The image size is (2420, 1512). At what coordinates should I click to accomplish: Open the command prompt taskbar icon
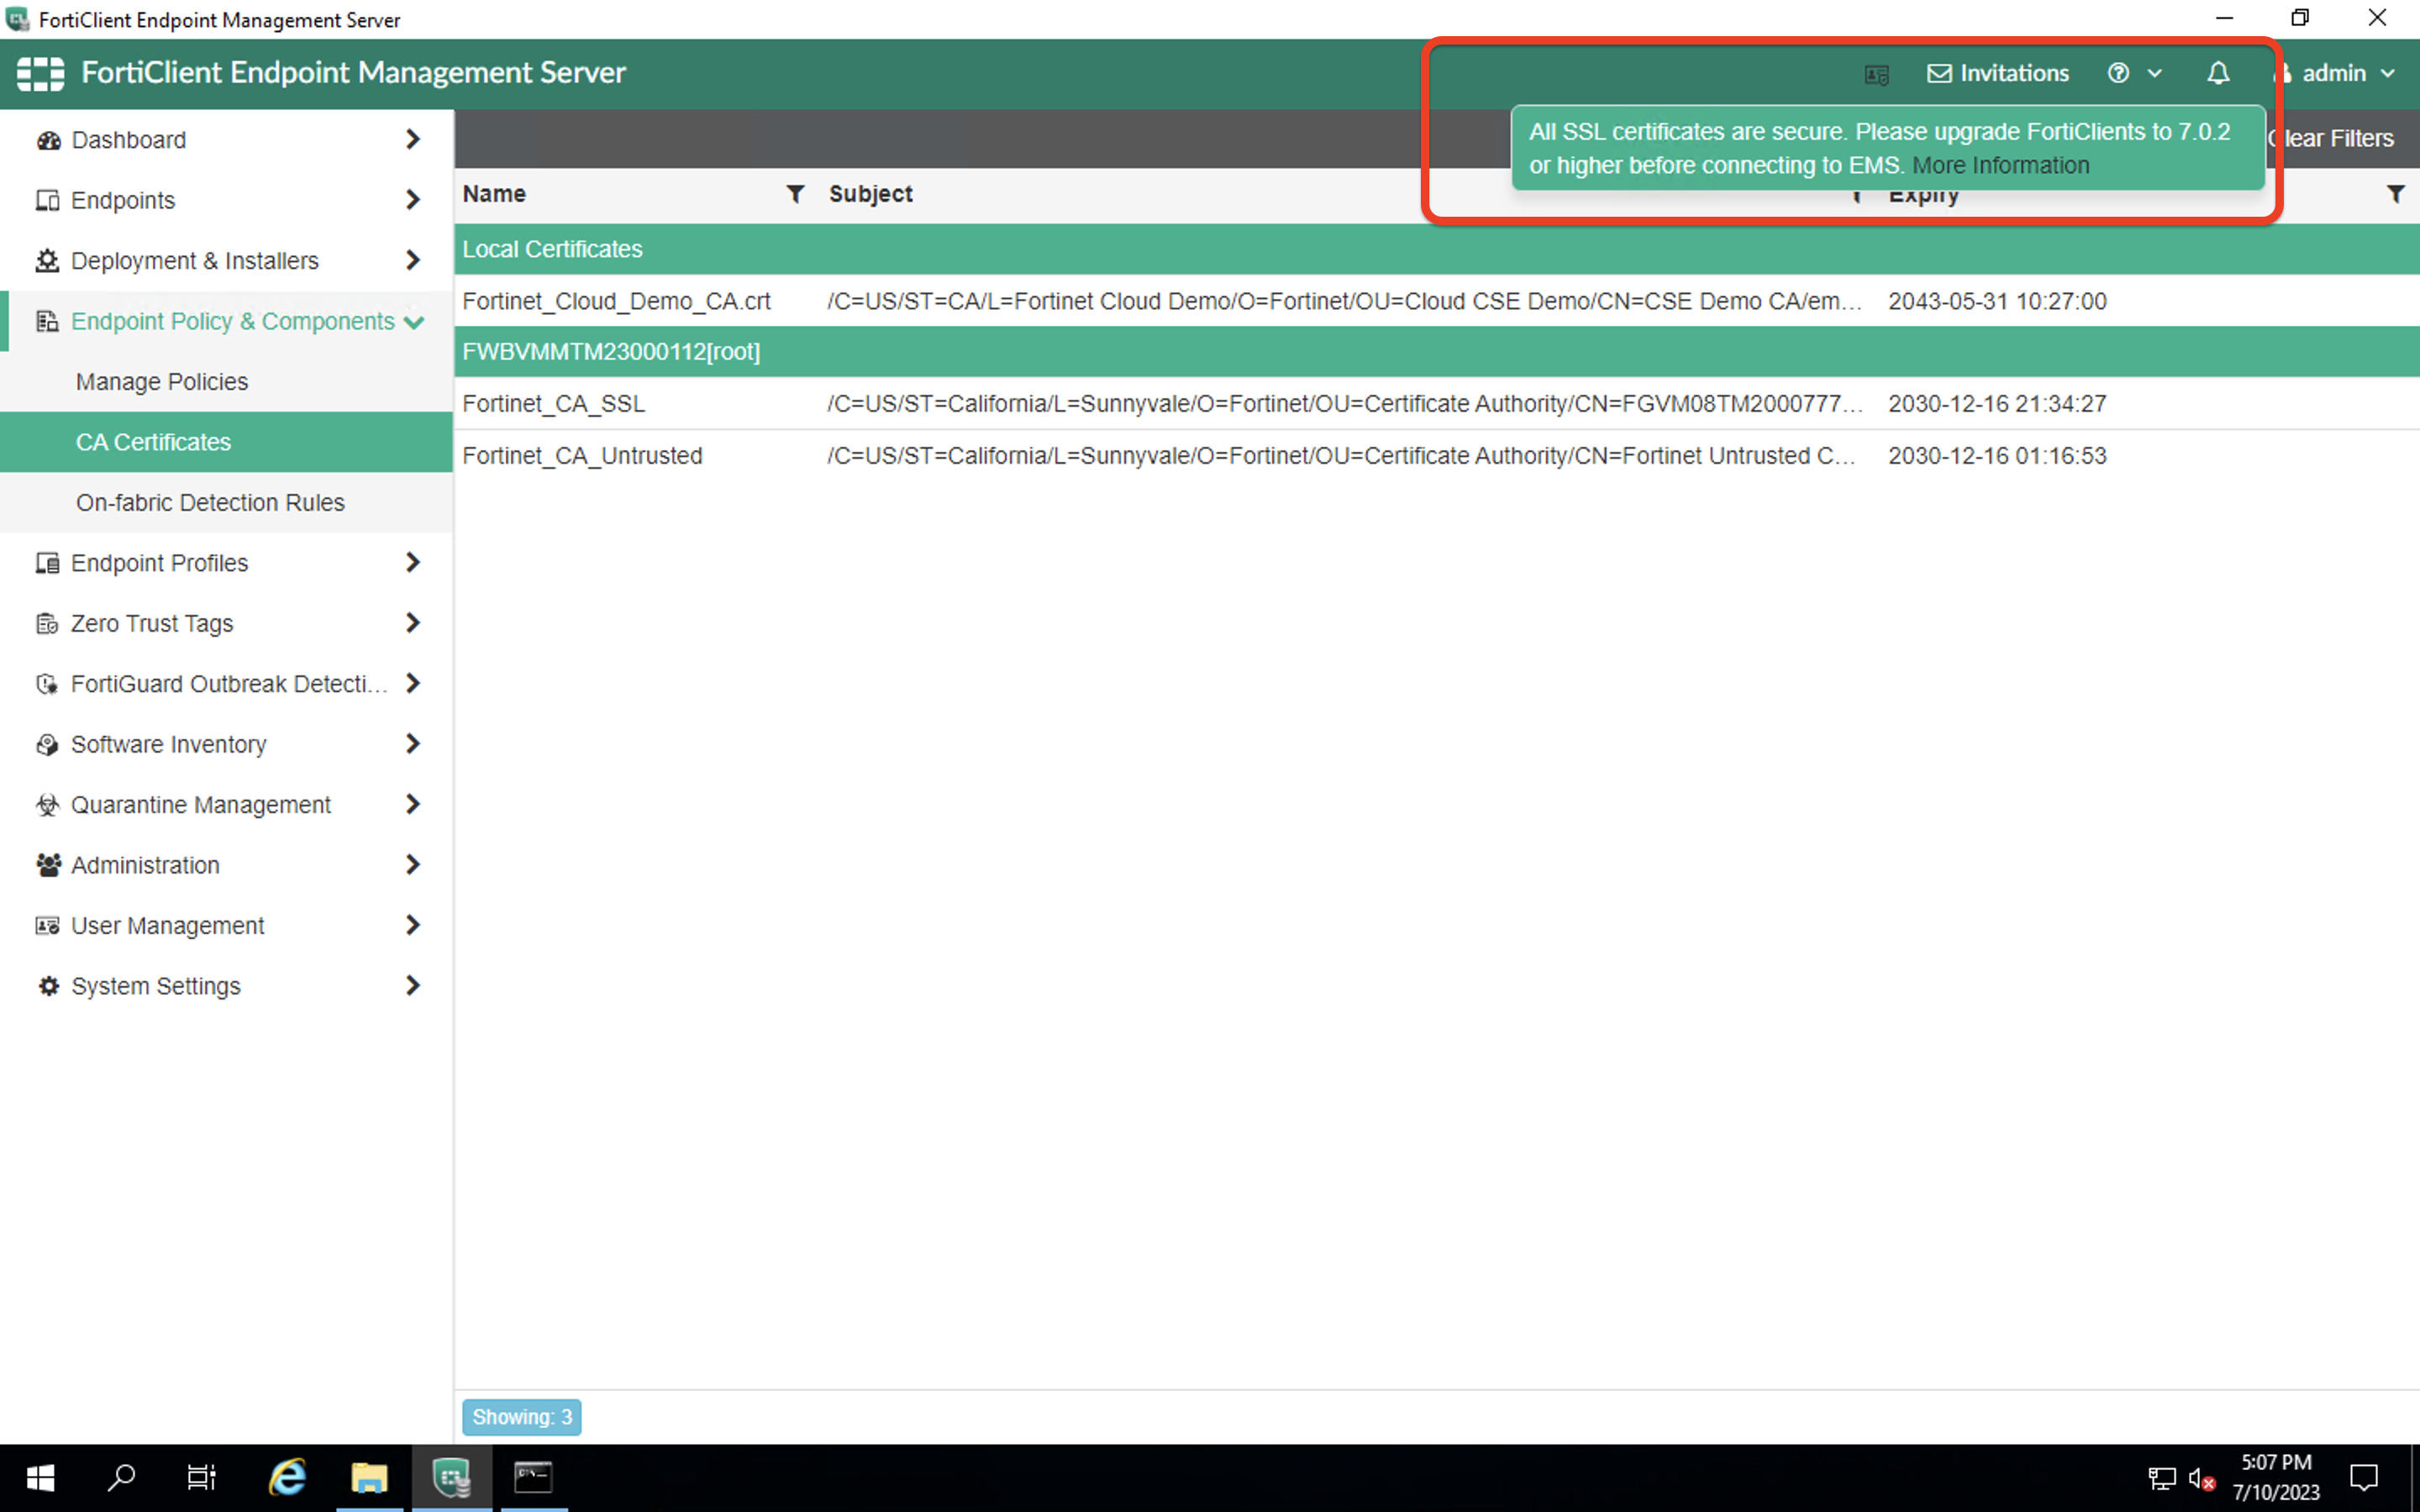pyautogui.click(x=533, y=1477)
